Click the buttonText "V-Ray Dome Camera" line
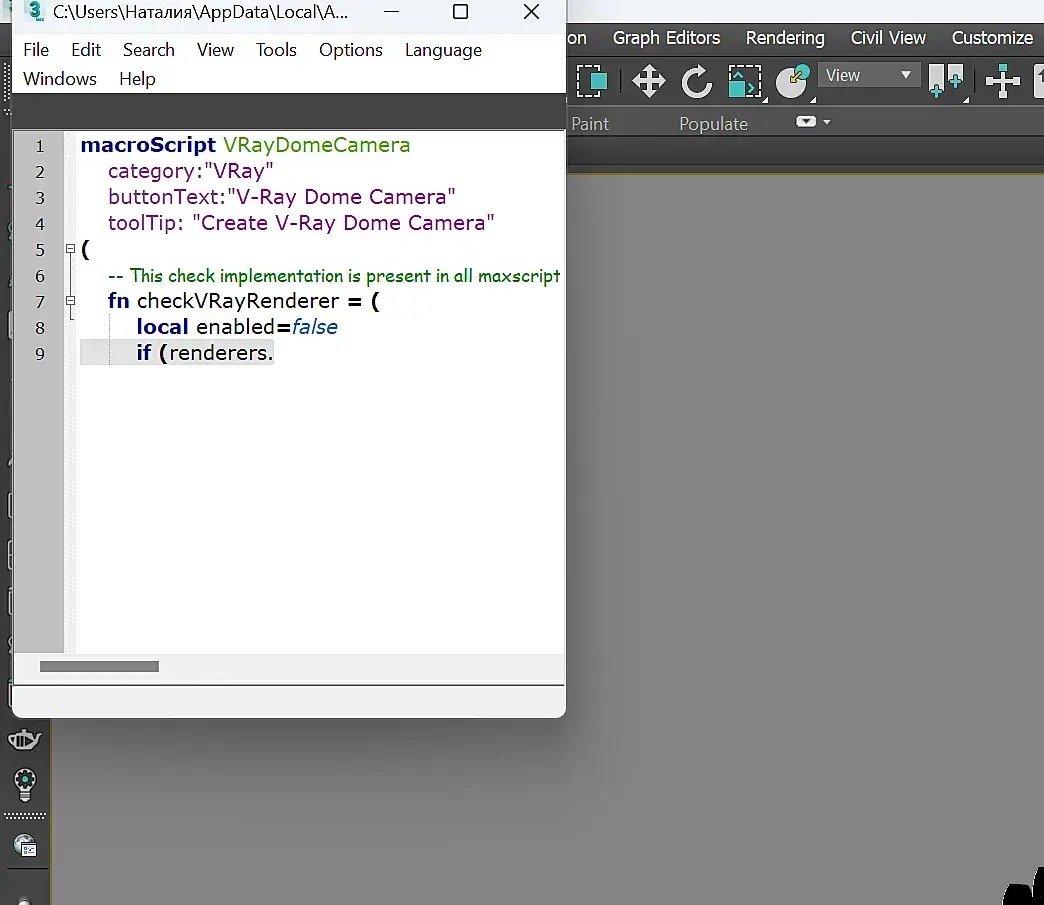This screenshot has width=1044, height=905. [x=282, y=197]
